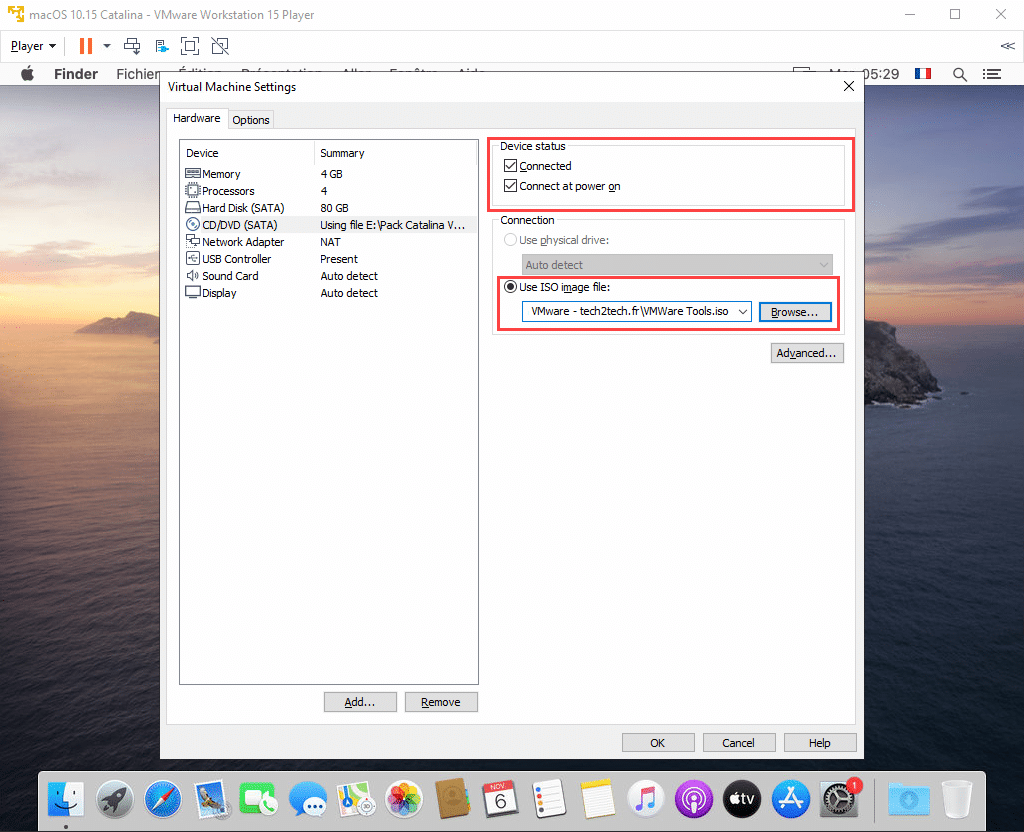The height and width of the screenshot is (832, 1024).
Task: Open the Finder menu in macOS menu bar
Action: (x=76, y=74)
